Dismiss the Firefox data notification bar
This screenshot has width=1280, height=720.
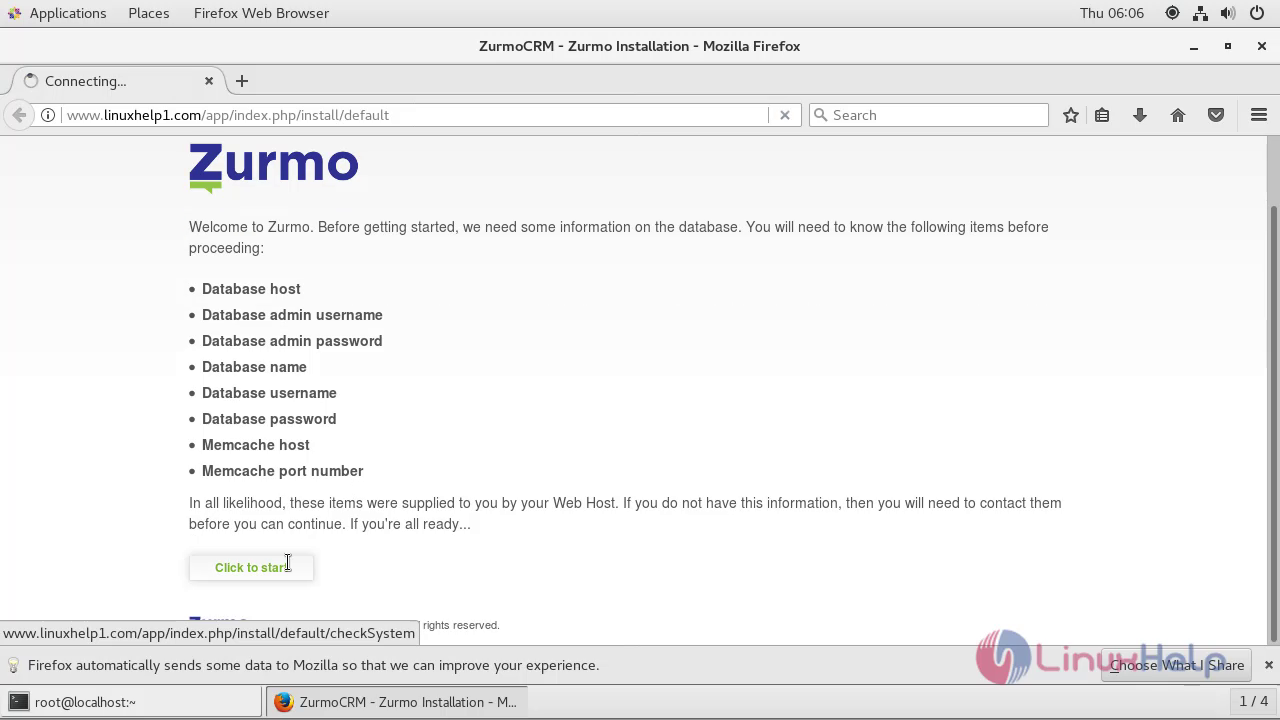(x=1268, y=665)
